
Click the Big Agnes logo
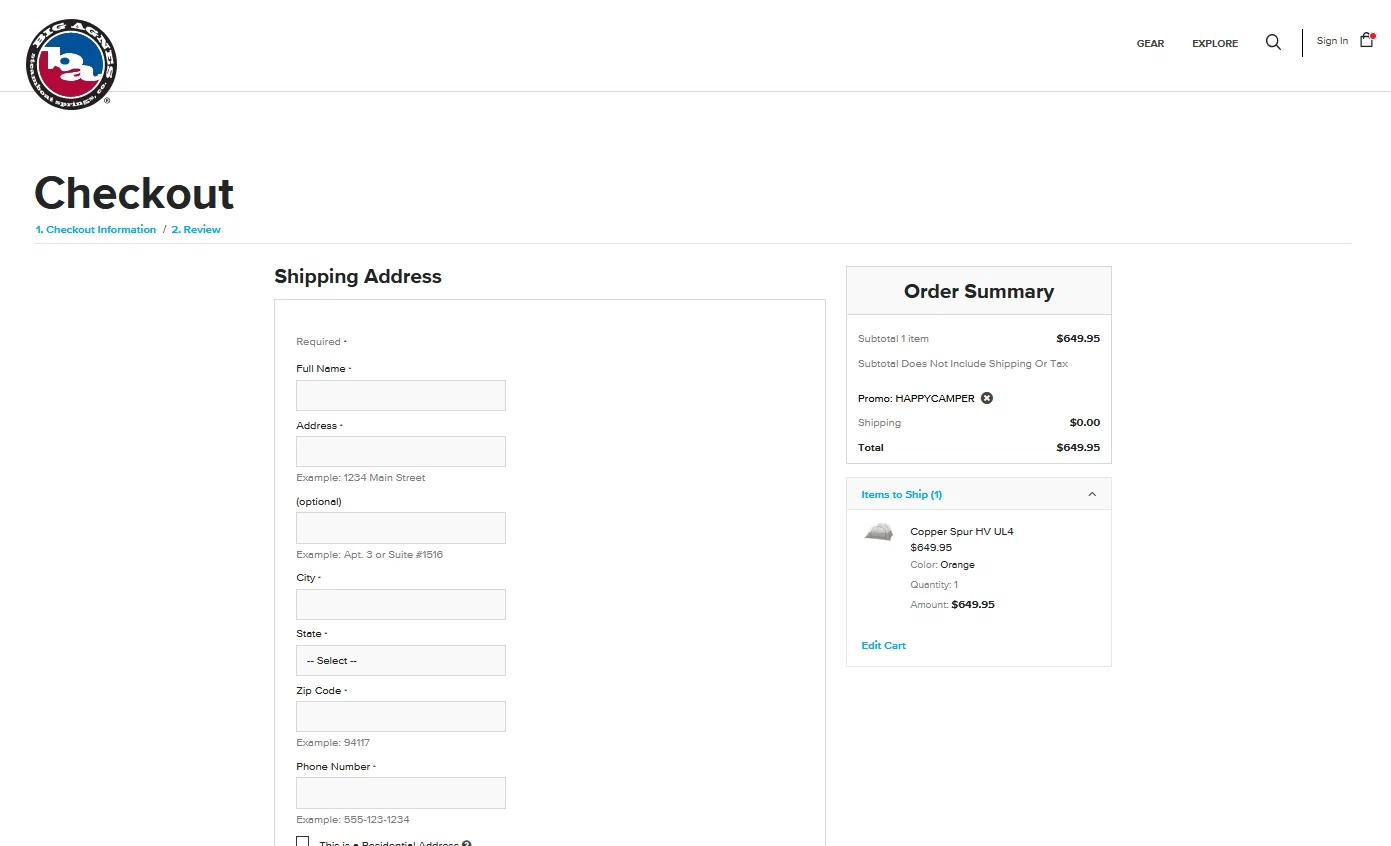coord(71,64)
